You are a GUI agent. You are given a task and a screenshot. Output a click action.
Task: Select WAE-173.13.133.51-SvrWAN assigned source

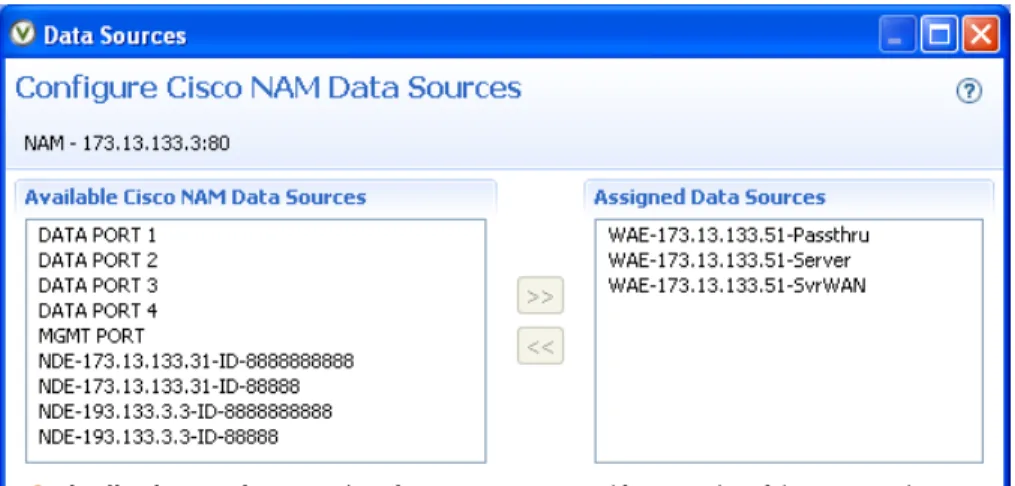pyautogui.click(x=737, y=285)
